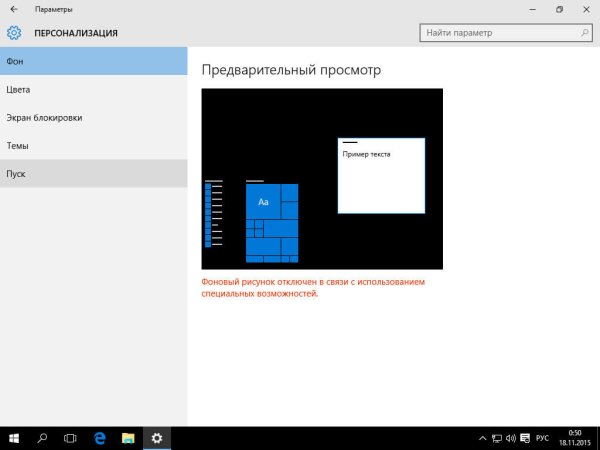Open taskbar search
Viewport: 600px width, 450px height.
click(x=43, y=438)
